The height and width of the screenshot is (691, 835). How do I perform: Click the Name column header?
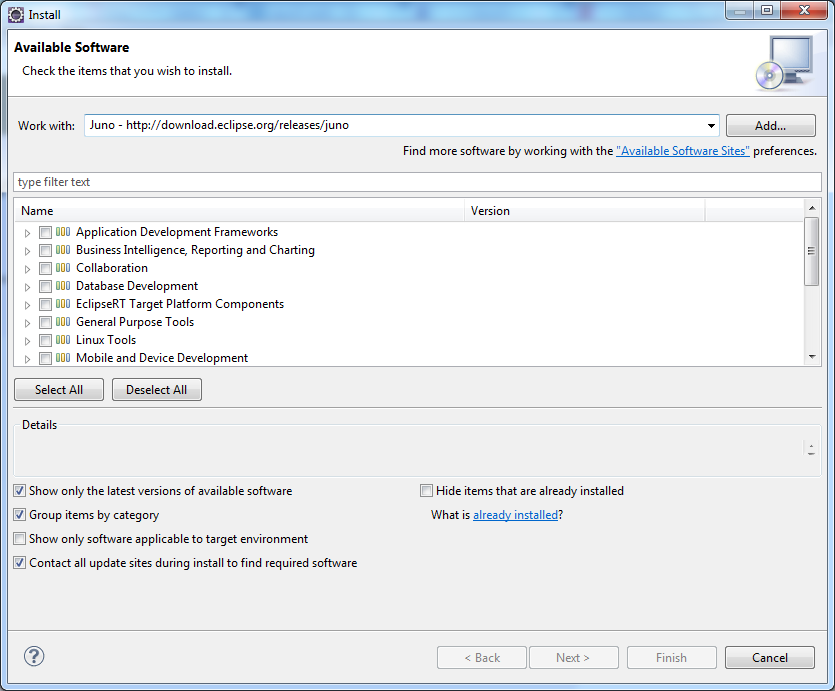point(239,211)
